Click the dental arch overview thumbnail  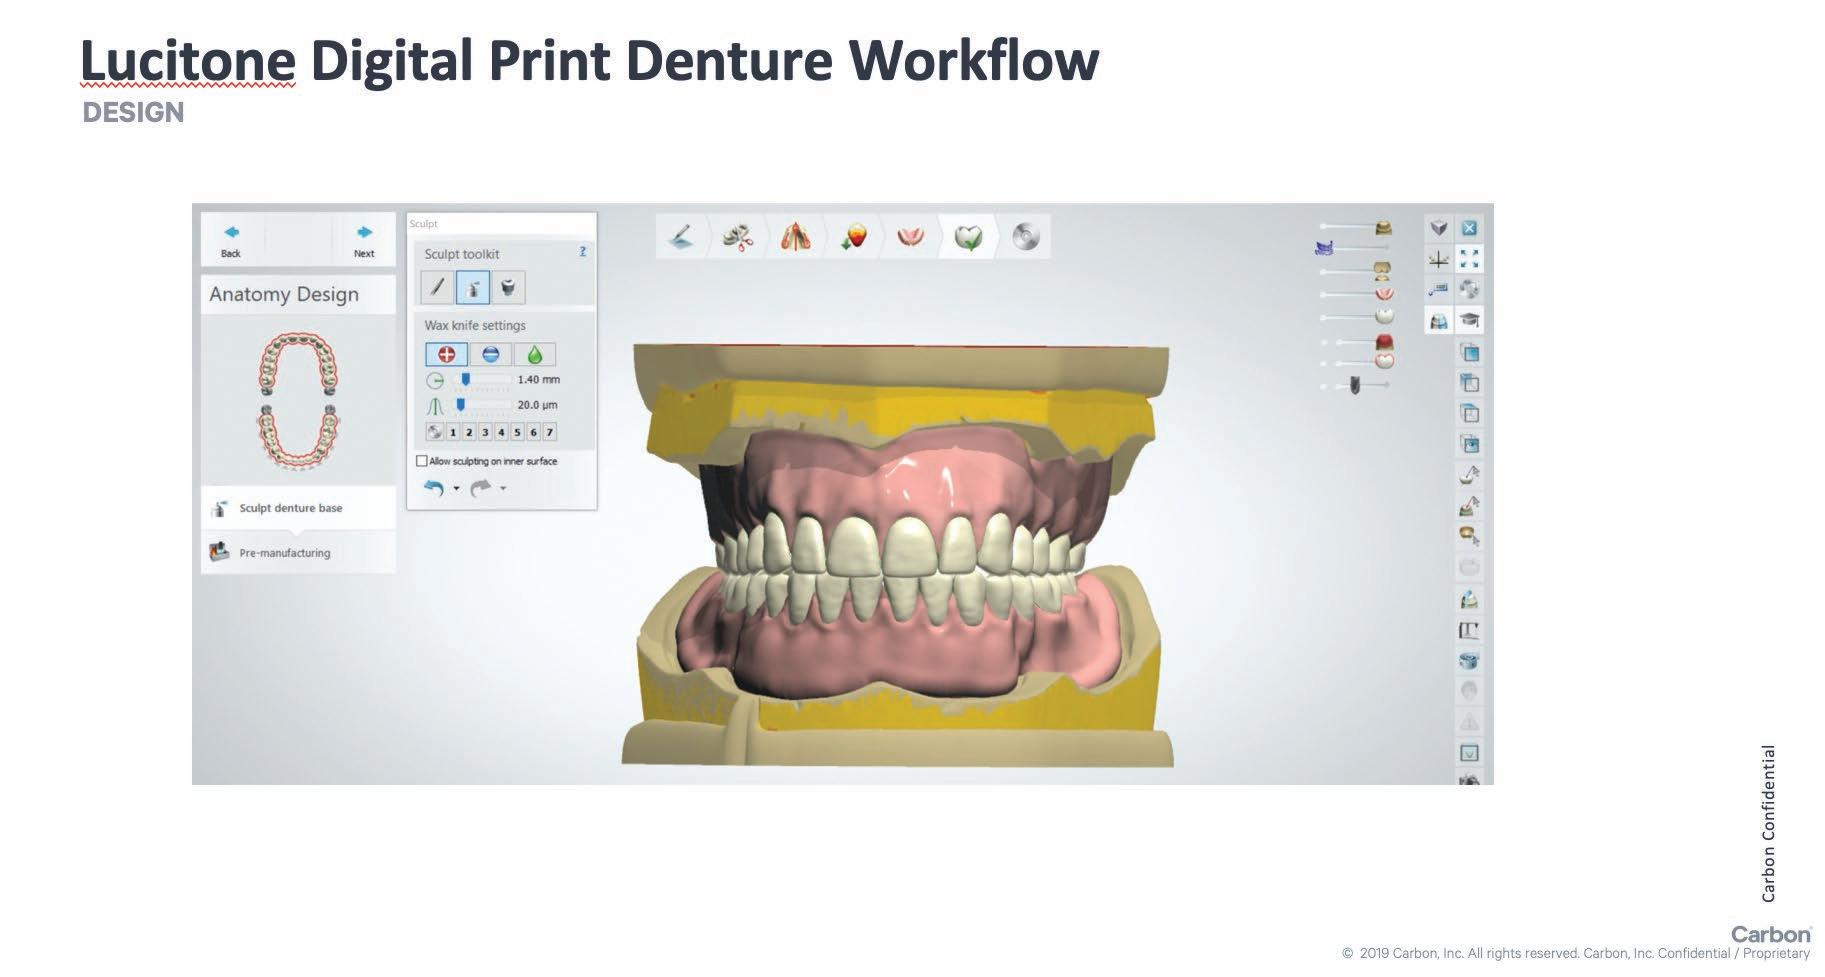pyautogui.click(x=298, y=402)
